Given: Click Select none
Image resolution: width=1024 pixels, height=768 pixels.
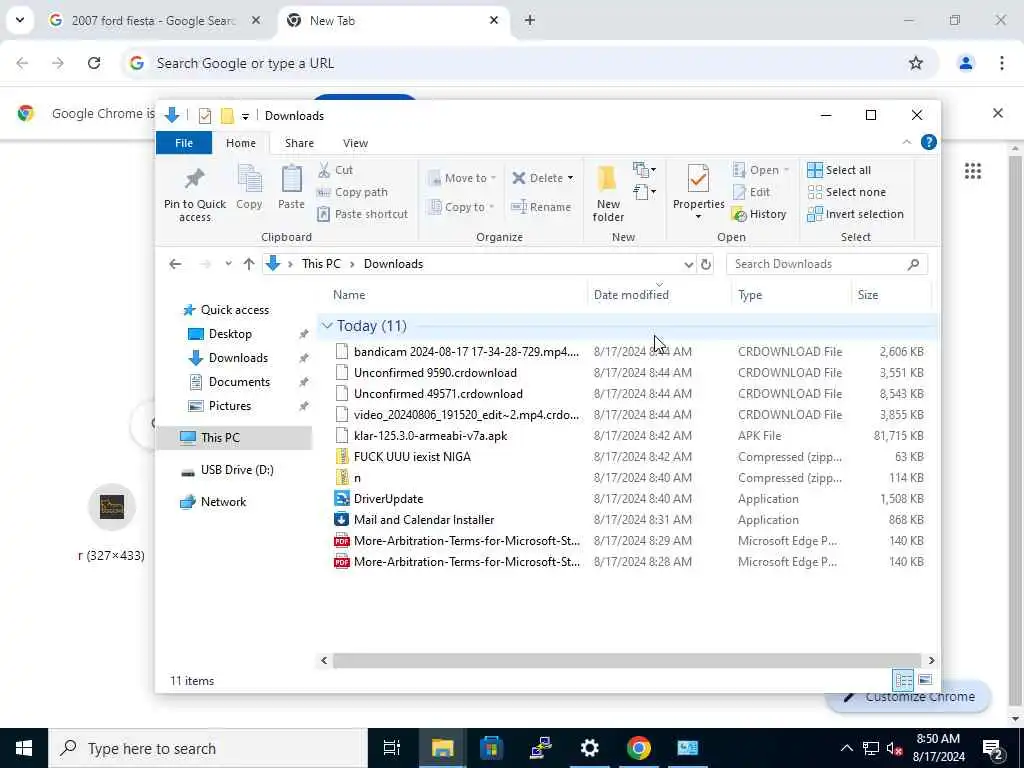Looking at the screenshot, I should (847, 192).
